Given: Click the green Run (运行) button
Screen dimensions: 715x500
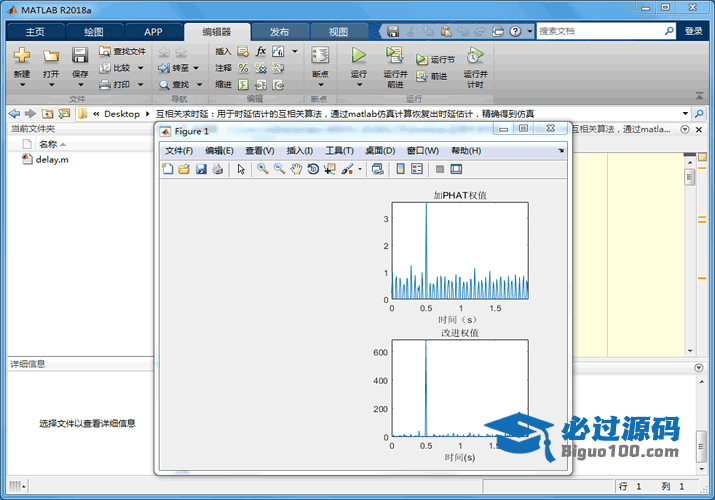Looking at the screenshot, I should pyautogui.click(x=359, y=56).
